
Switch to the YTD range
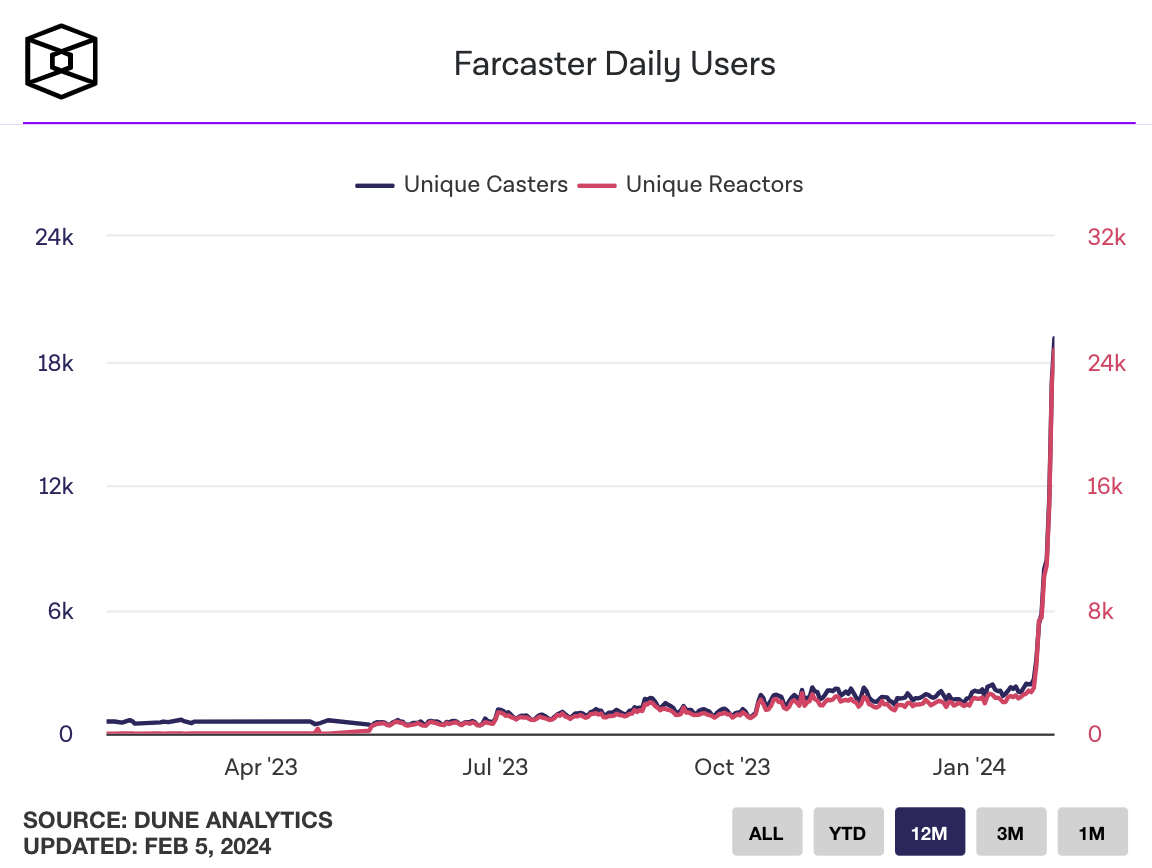click(848, 832)
